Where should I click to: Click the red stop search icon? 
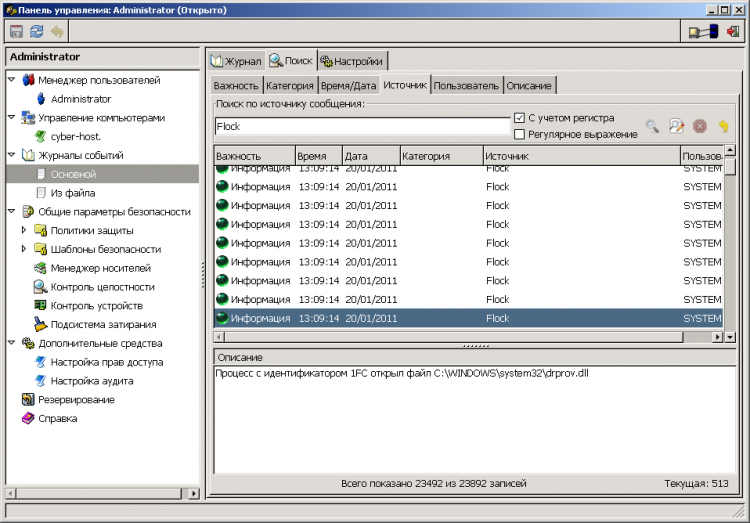click(700, 126)
